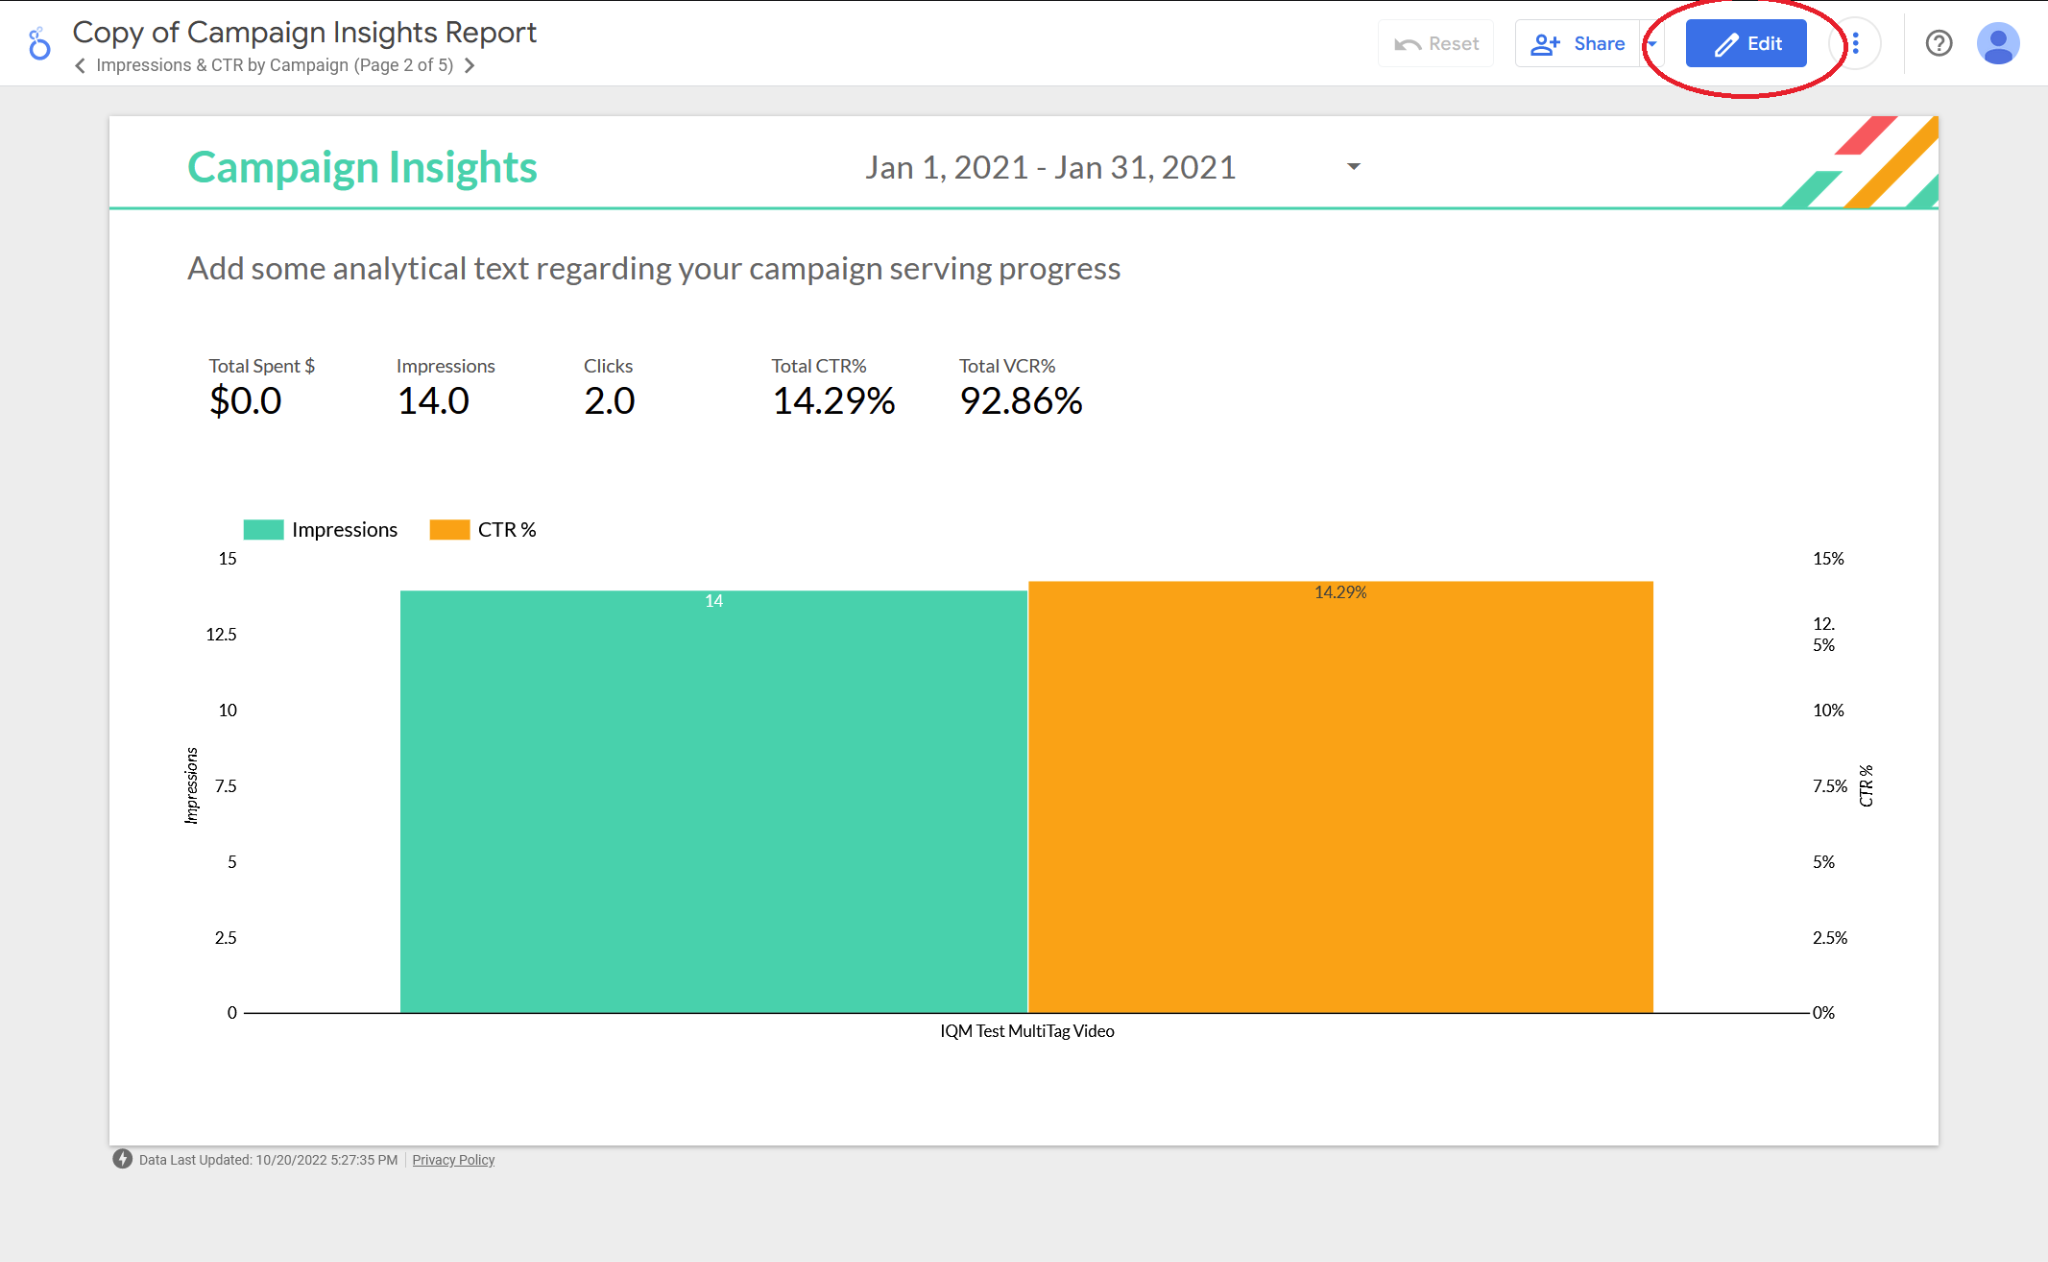Viewport: 2048px width, 1262px height.
Task: Click the Share button
Action: coord(1578,44)
